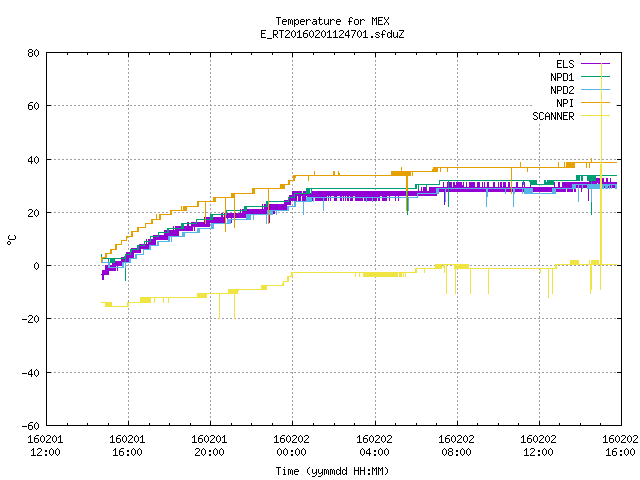Select the filename E_RT20160201124701.sfduZ subtitle
Viewport: 640px width, 480px height.
(x=332, y=34)
